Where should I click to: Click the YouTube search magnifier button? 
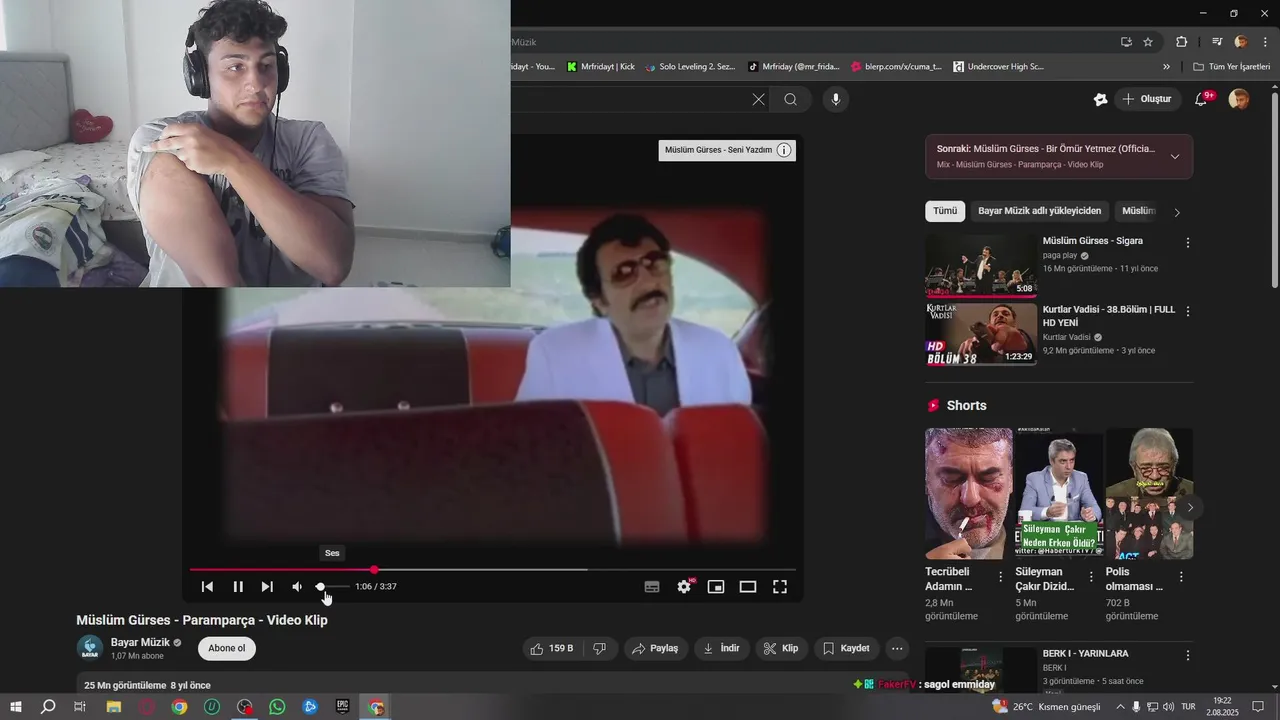click(791, 99)
